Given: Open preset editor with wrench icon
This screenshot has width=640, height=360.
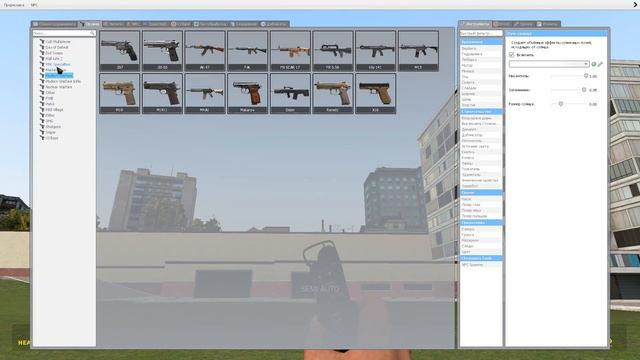Looking at the screenshot, I should coord(600,64).
